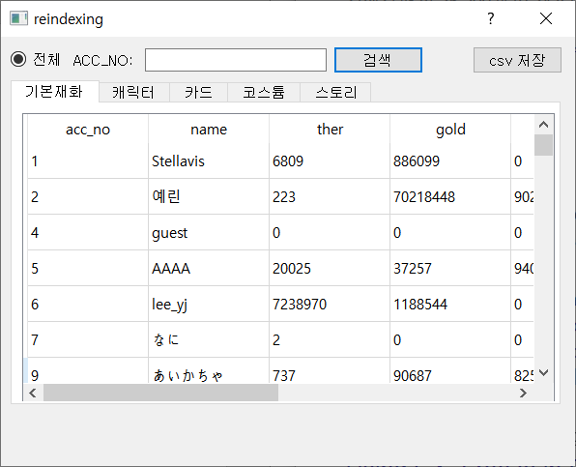Click the gold column header
Image resolution: width=576 pixels, height=468 pixels.
coord(450,129)
